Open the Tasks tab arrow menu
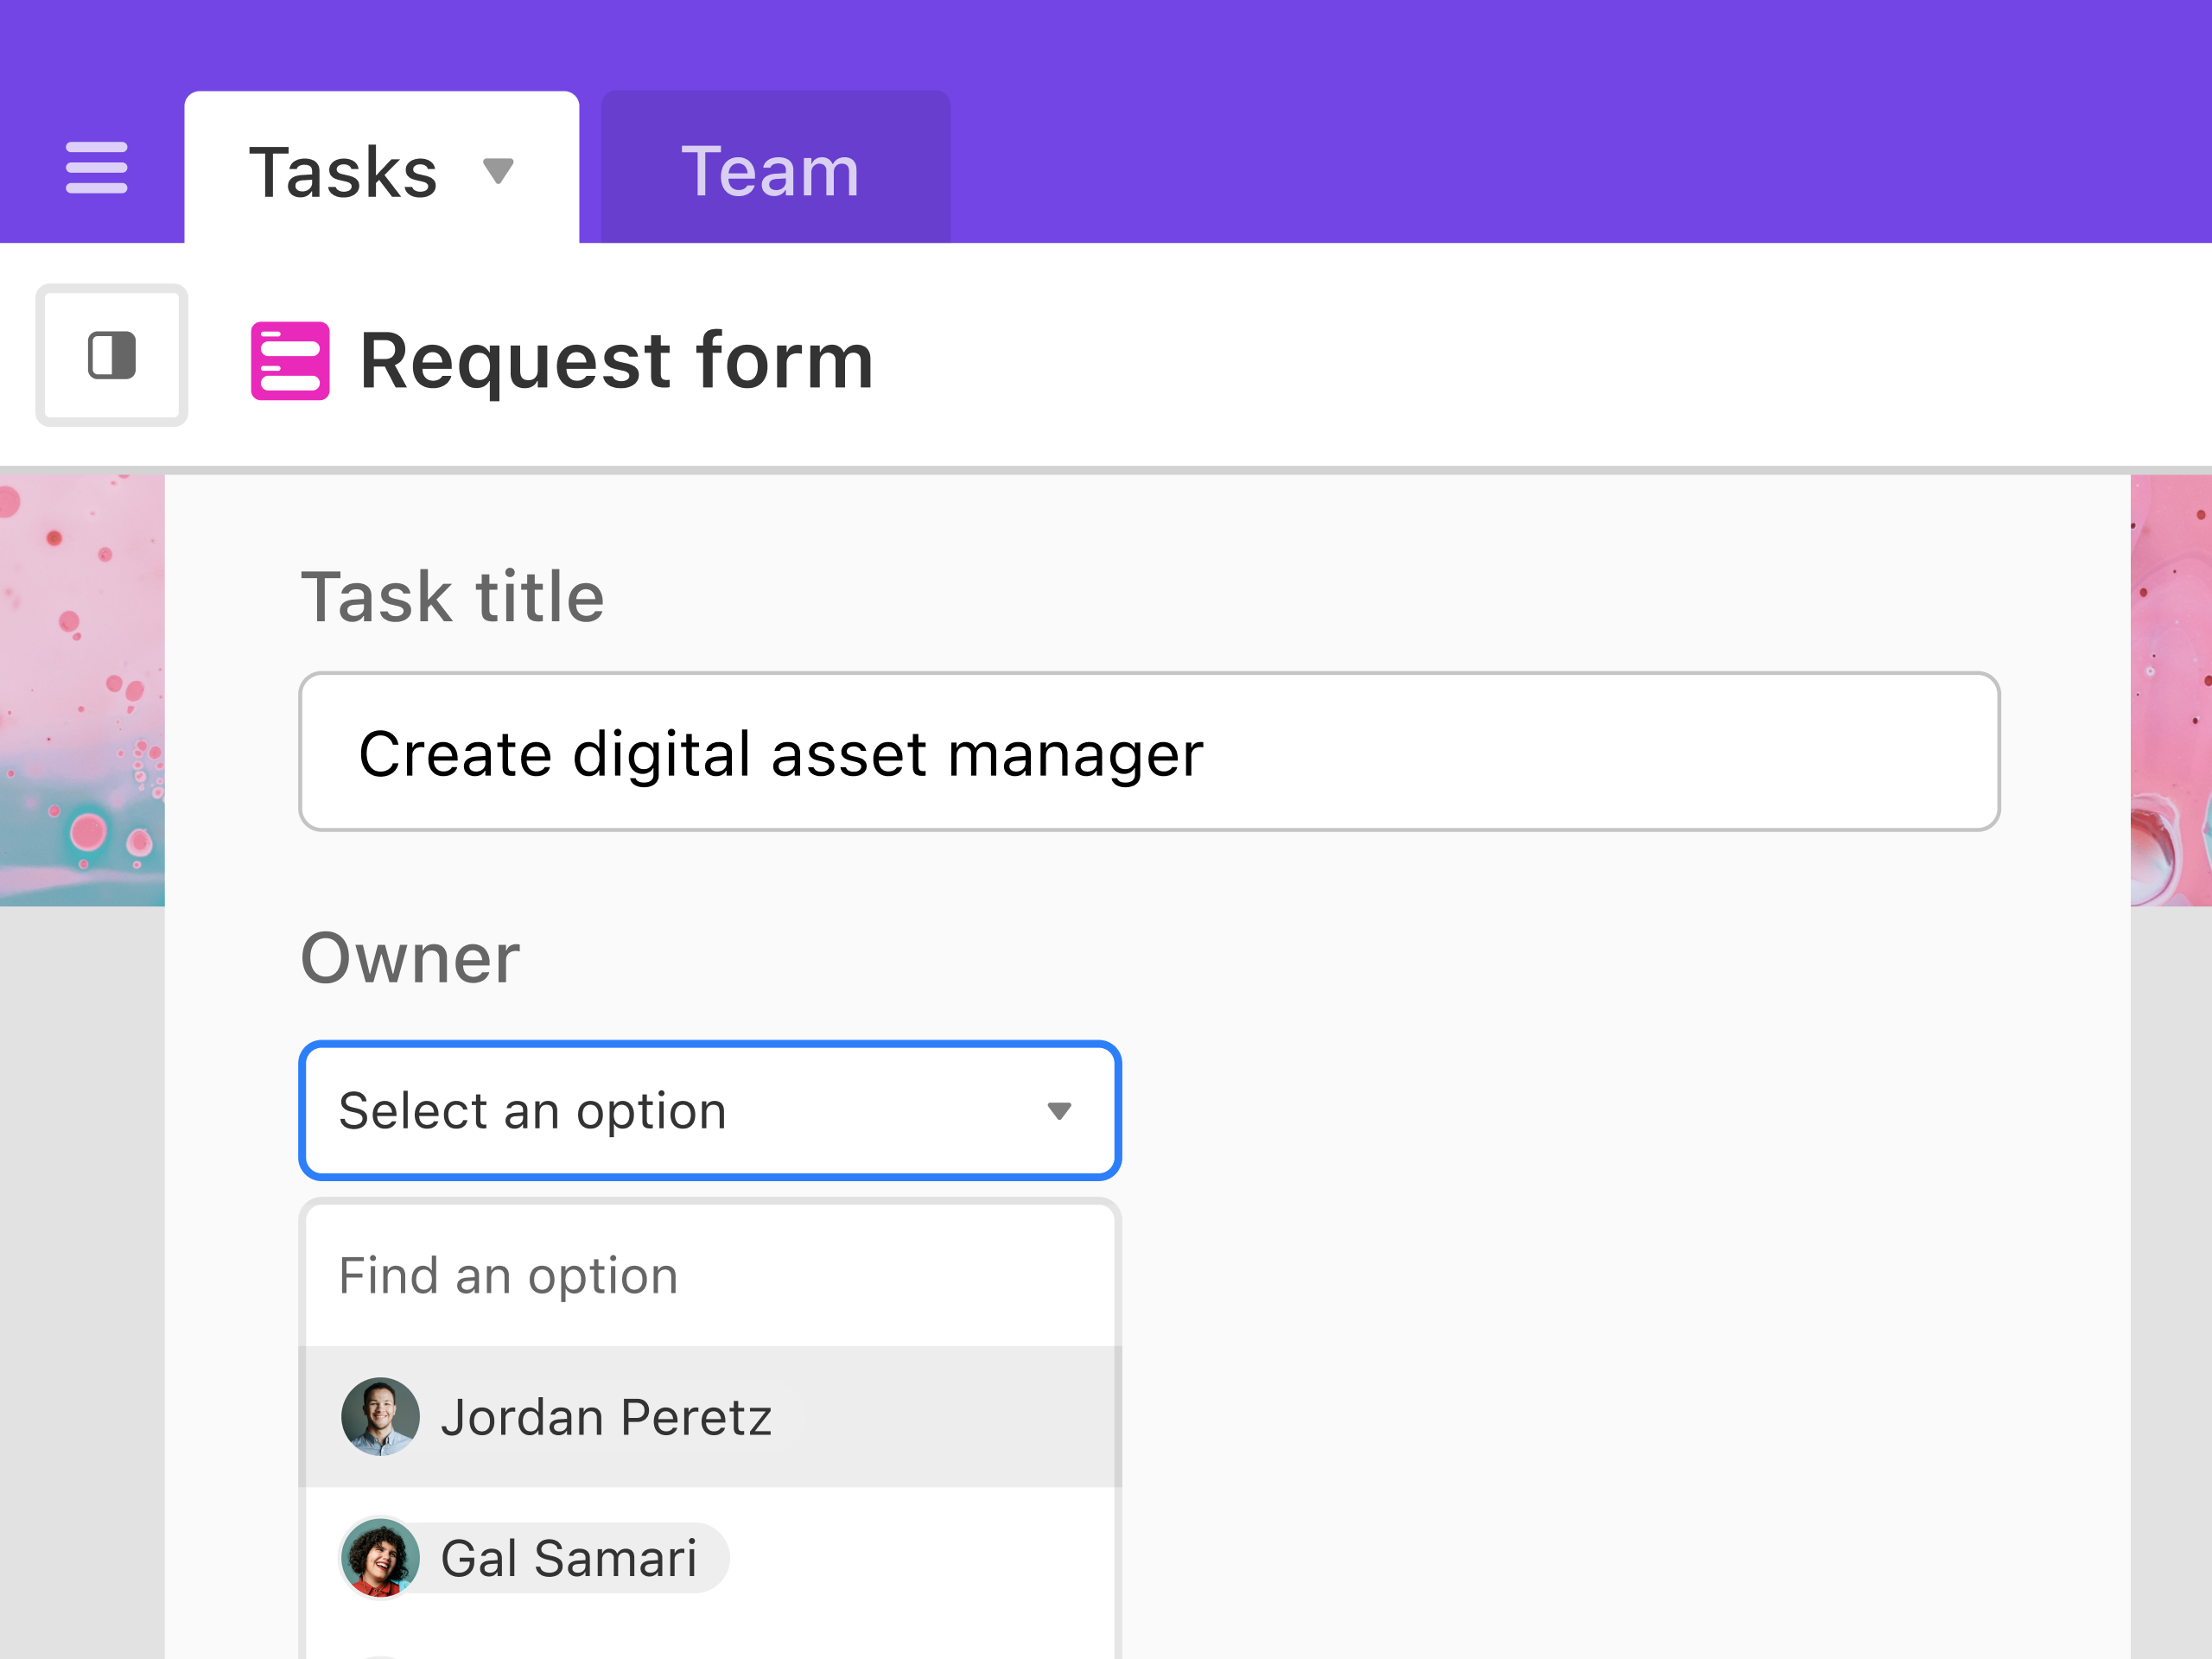This screenshot has height=1659, width=2212. pyautogui.click(x=498, y=170)
